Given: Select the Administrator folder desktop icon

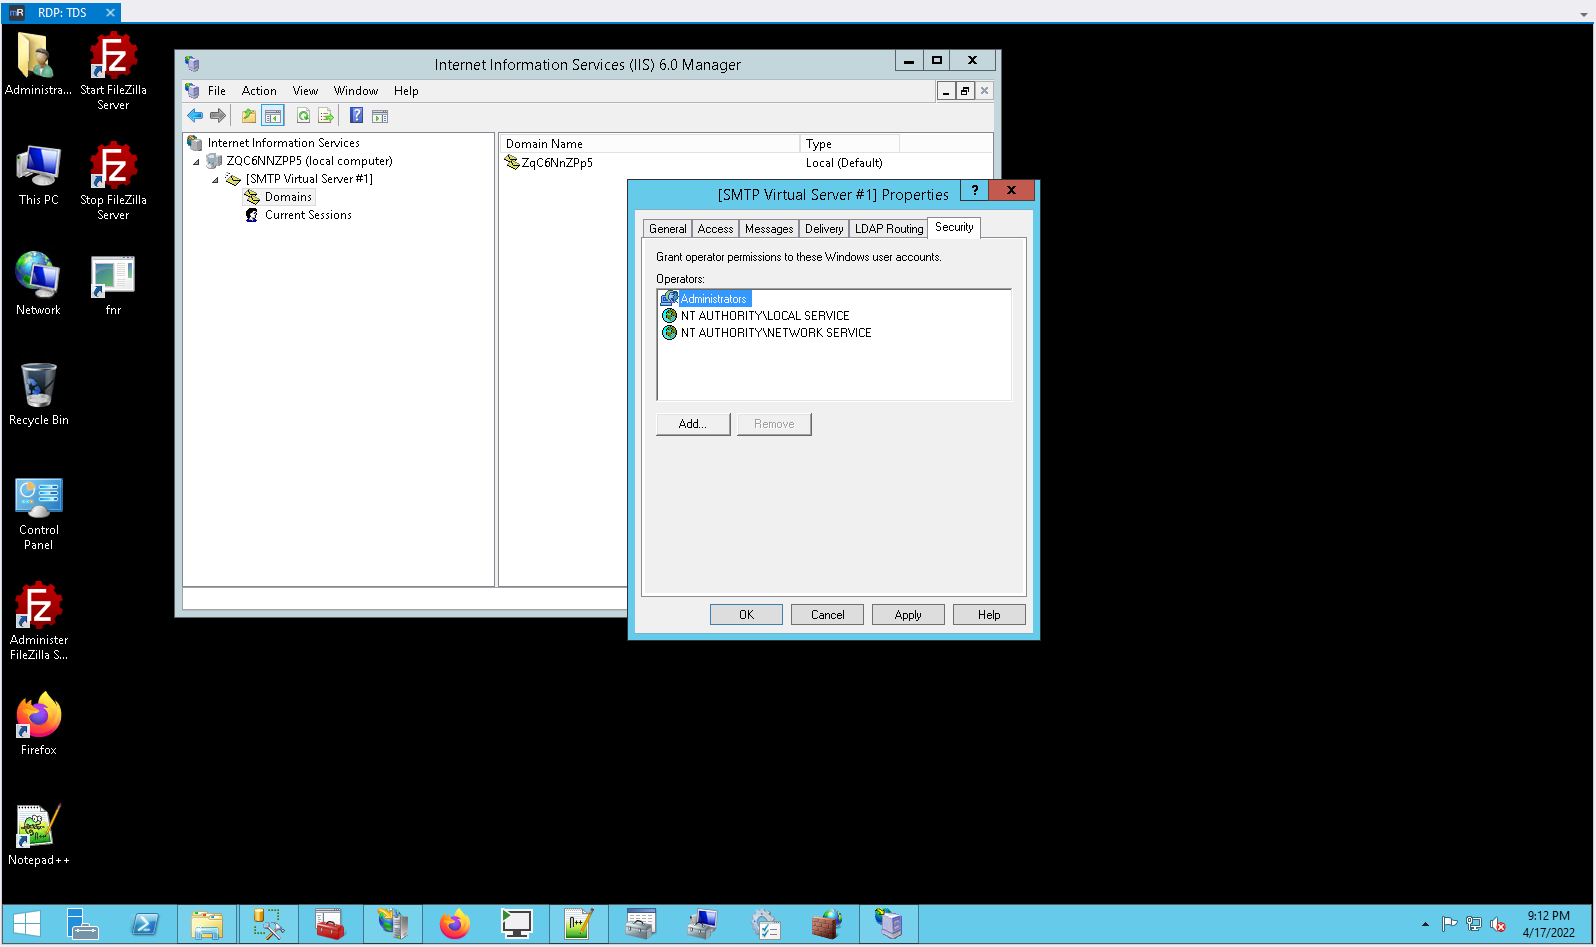Looking at the screenshot, I should [39, 64].
